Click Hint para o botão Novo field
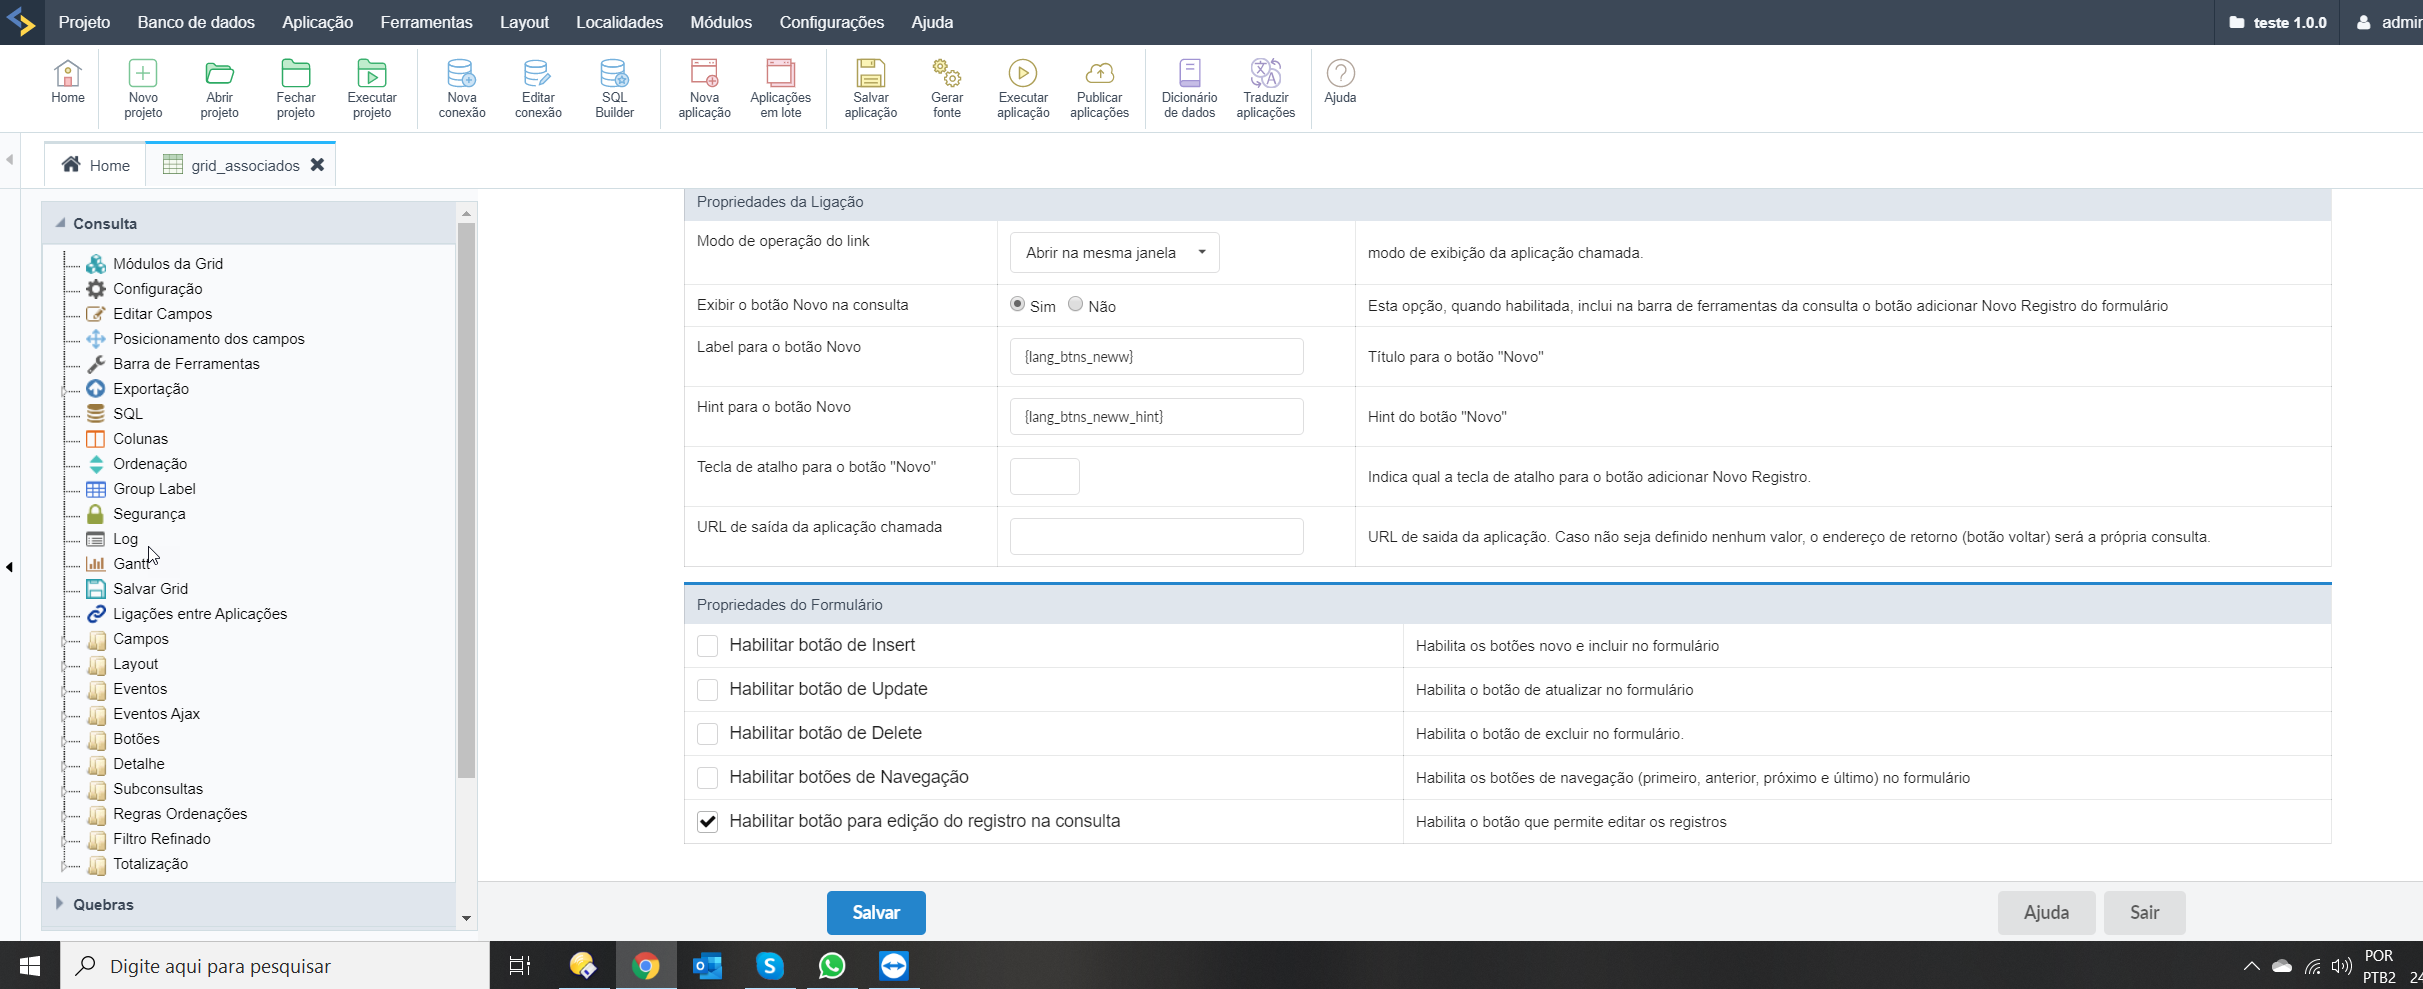The image size is (2423, 989). [x=1156, y=417]
